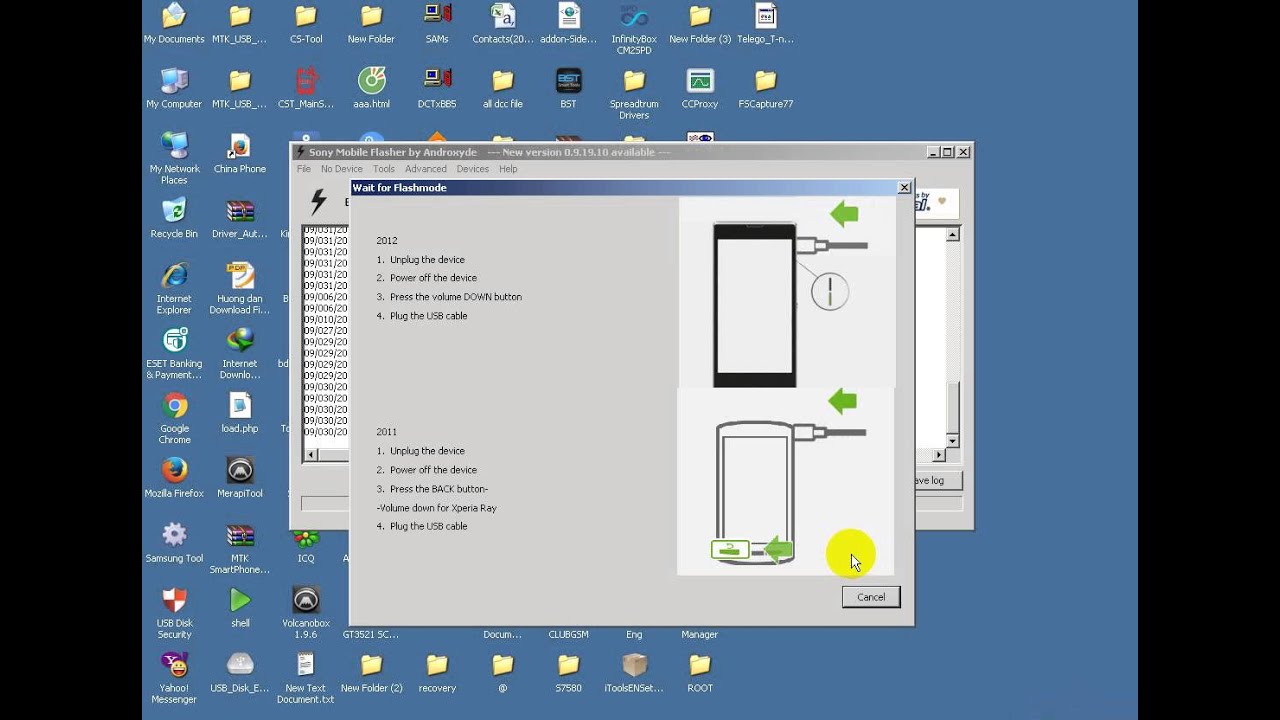Launch BST desktop icon
The height and width of the screenshot is (720, 1280).
568,89
